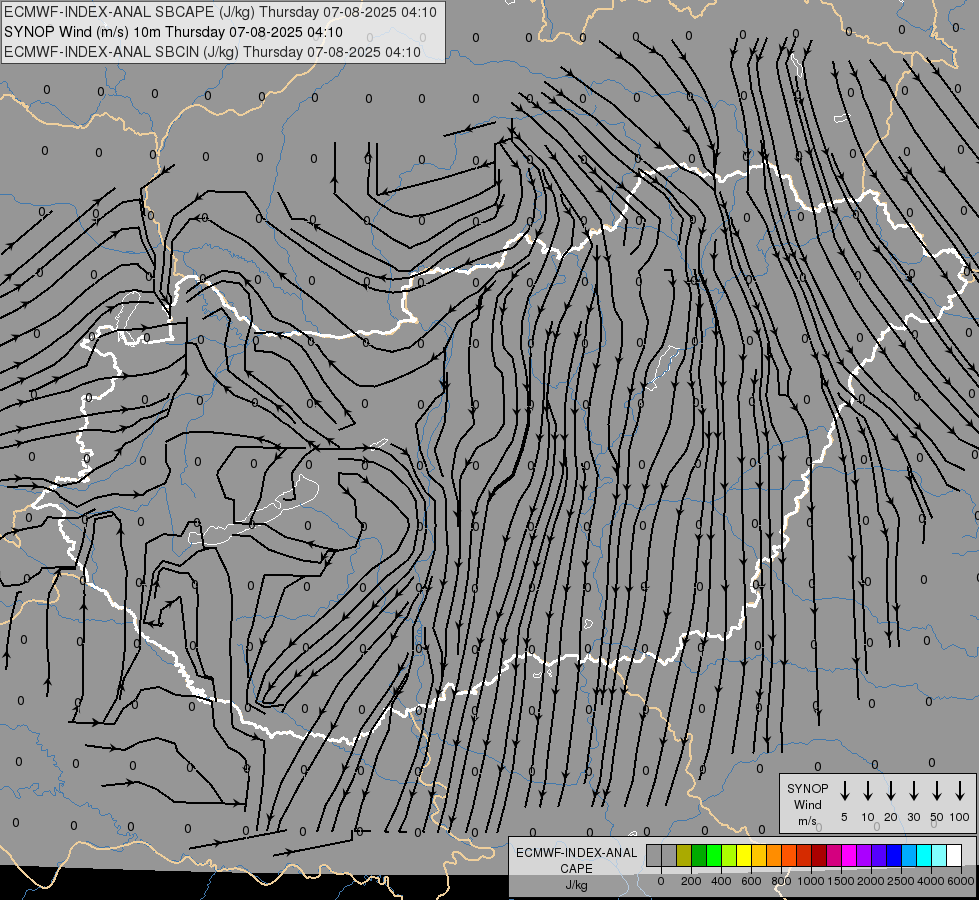This screenshot has height=900, width=979.
Task: Click the 10 m/s value in wind legend
Action: 868,817
